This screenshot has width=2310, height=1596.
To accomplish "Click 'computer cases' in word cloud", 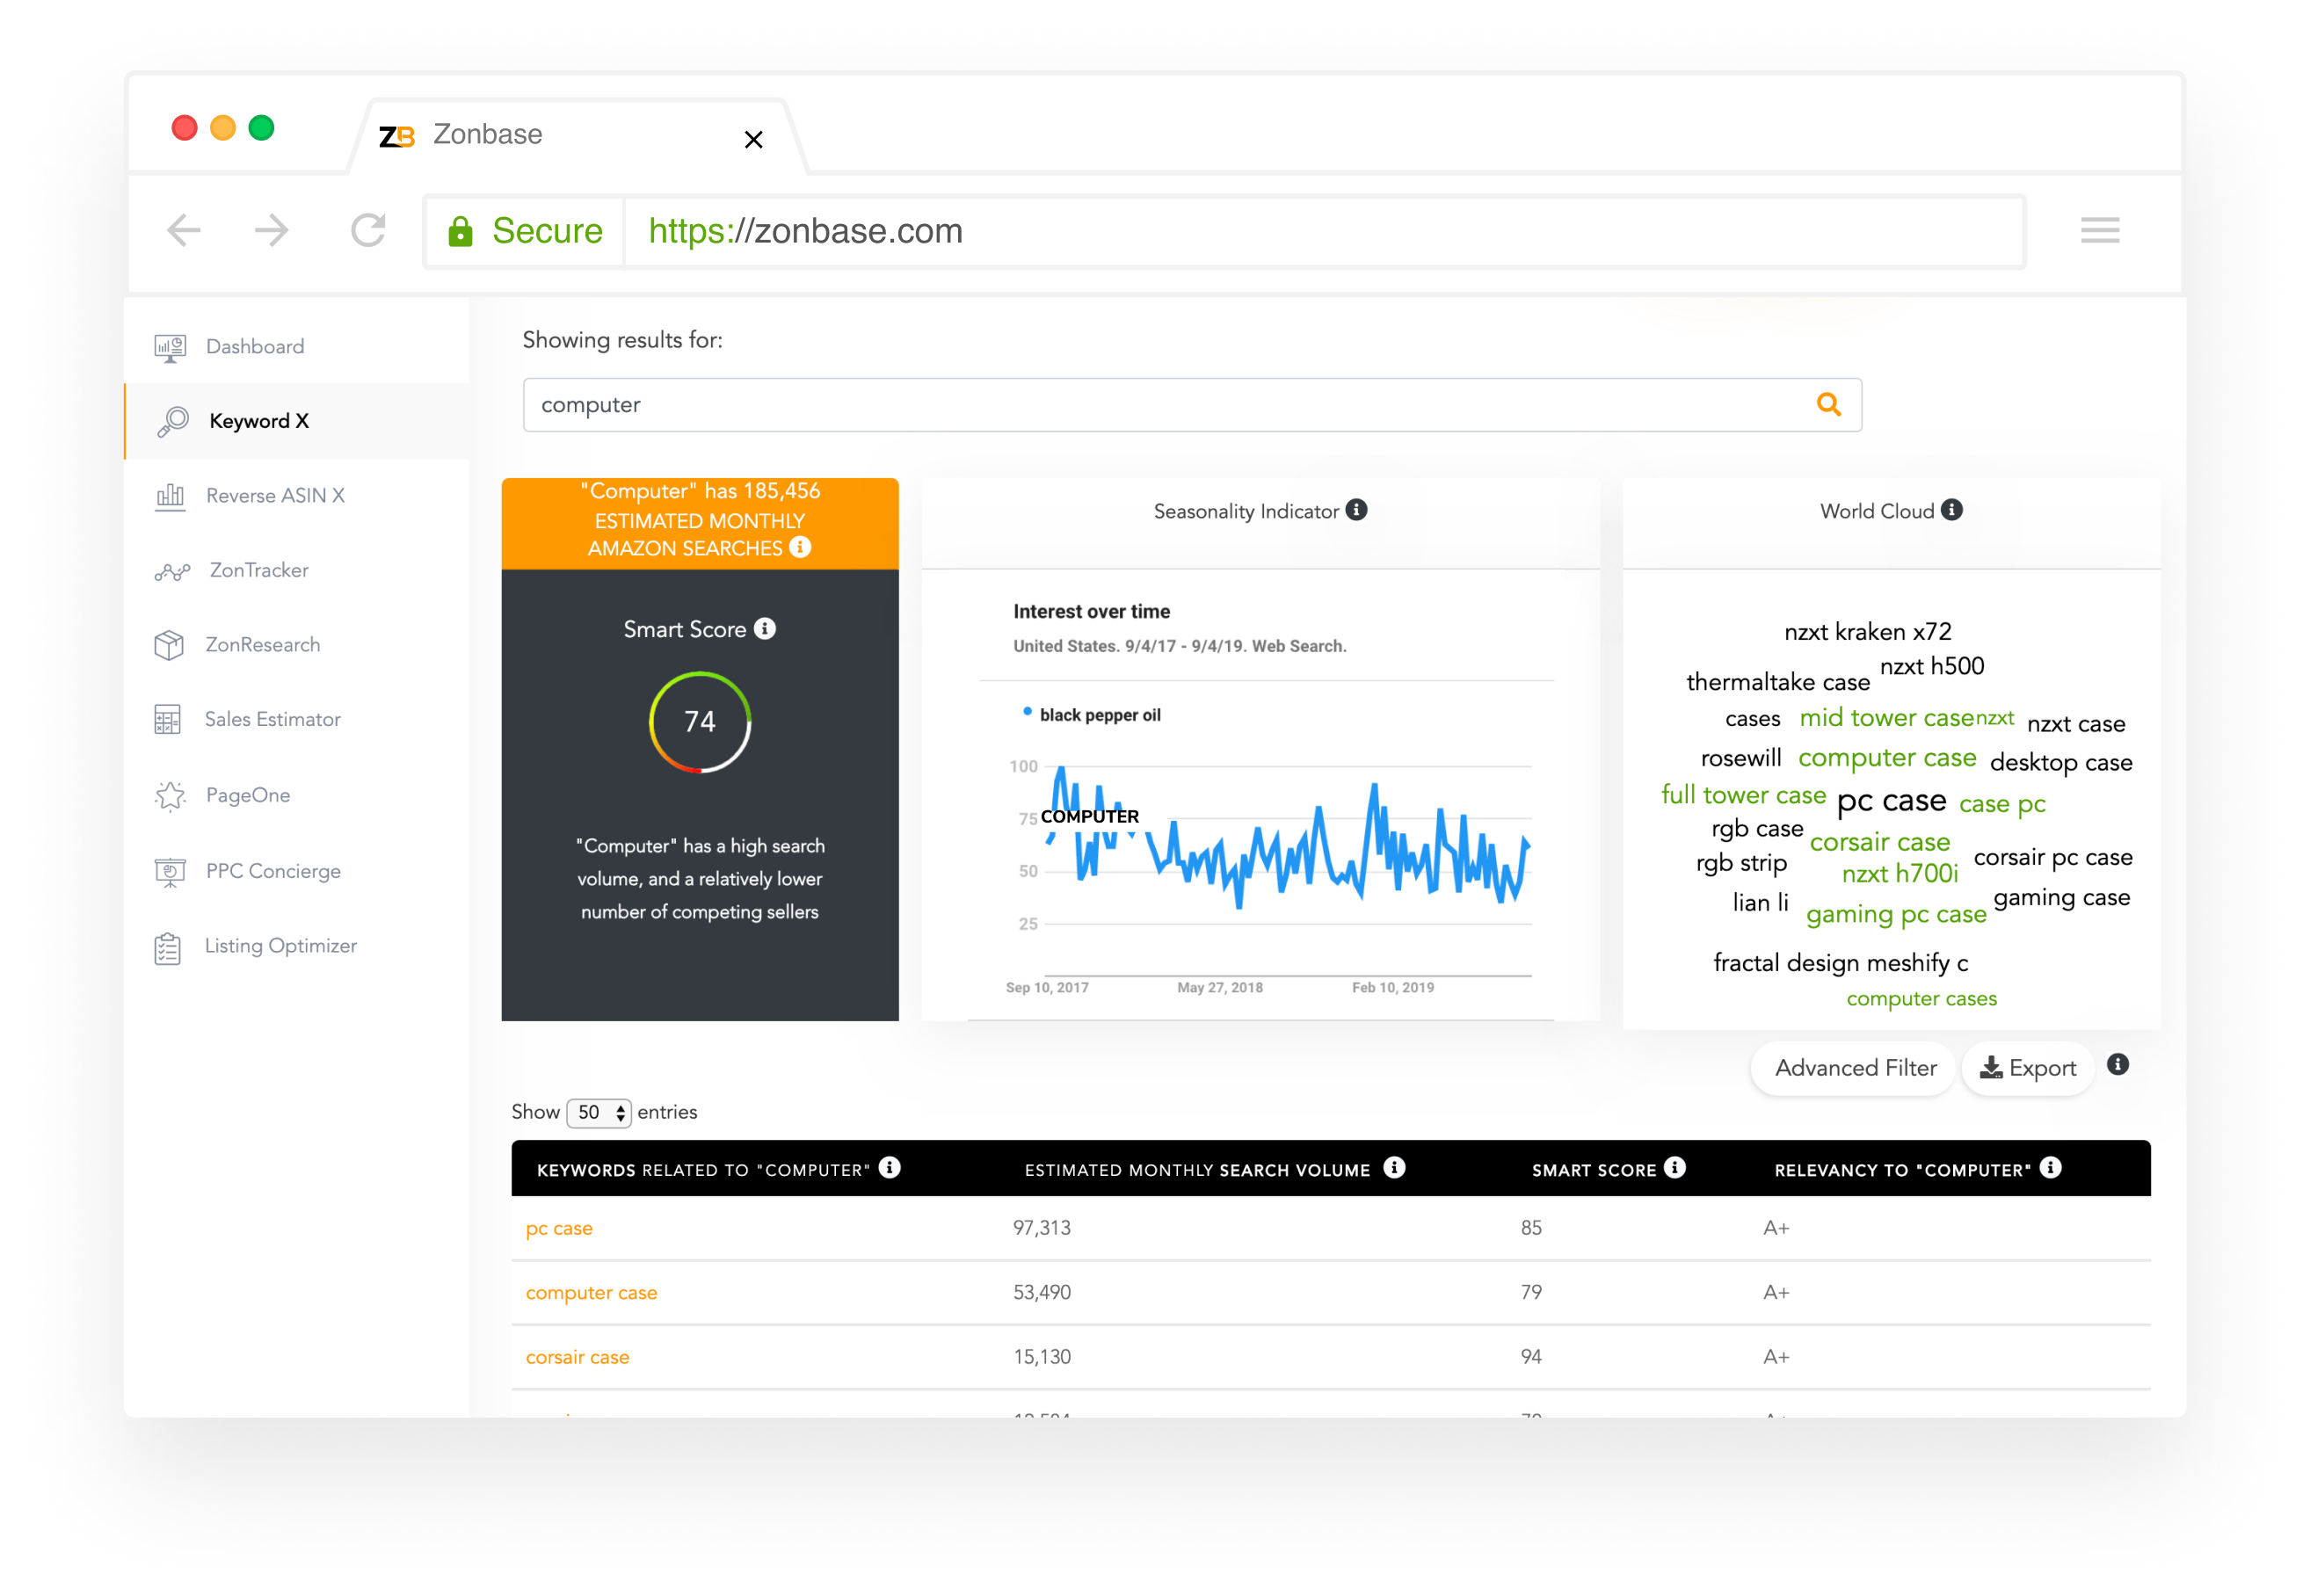I will pos(1921,999).
